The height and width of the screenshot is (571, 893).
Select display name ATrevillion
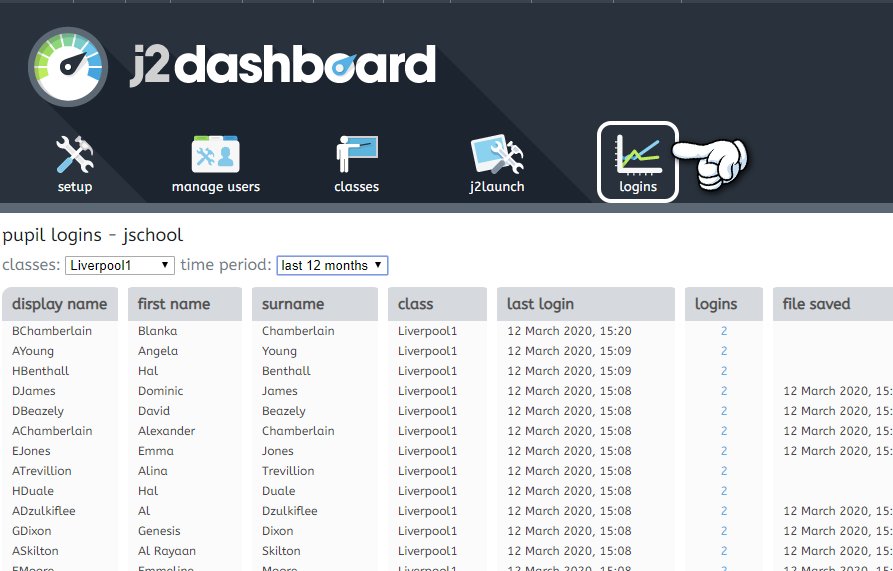click(42, 471)
